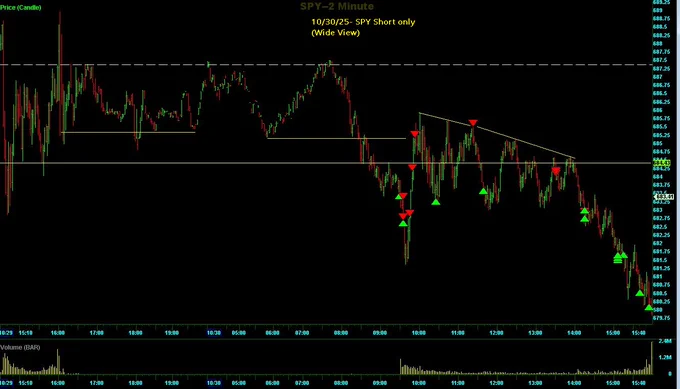Click the lowest green marker near 680
The height and width of the screenshot is (389, 680).
pyautogui.click(x=648, y=307)
